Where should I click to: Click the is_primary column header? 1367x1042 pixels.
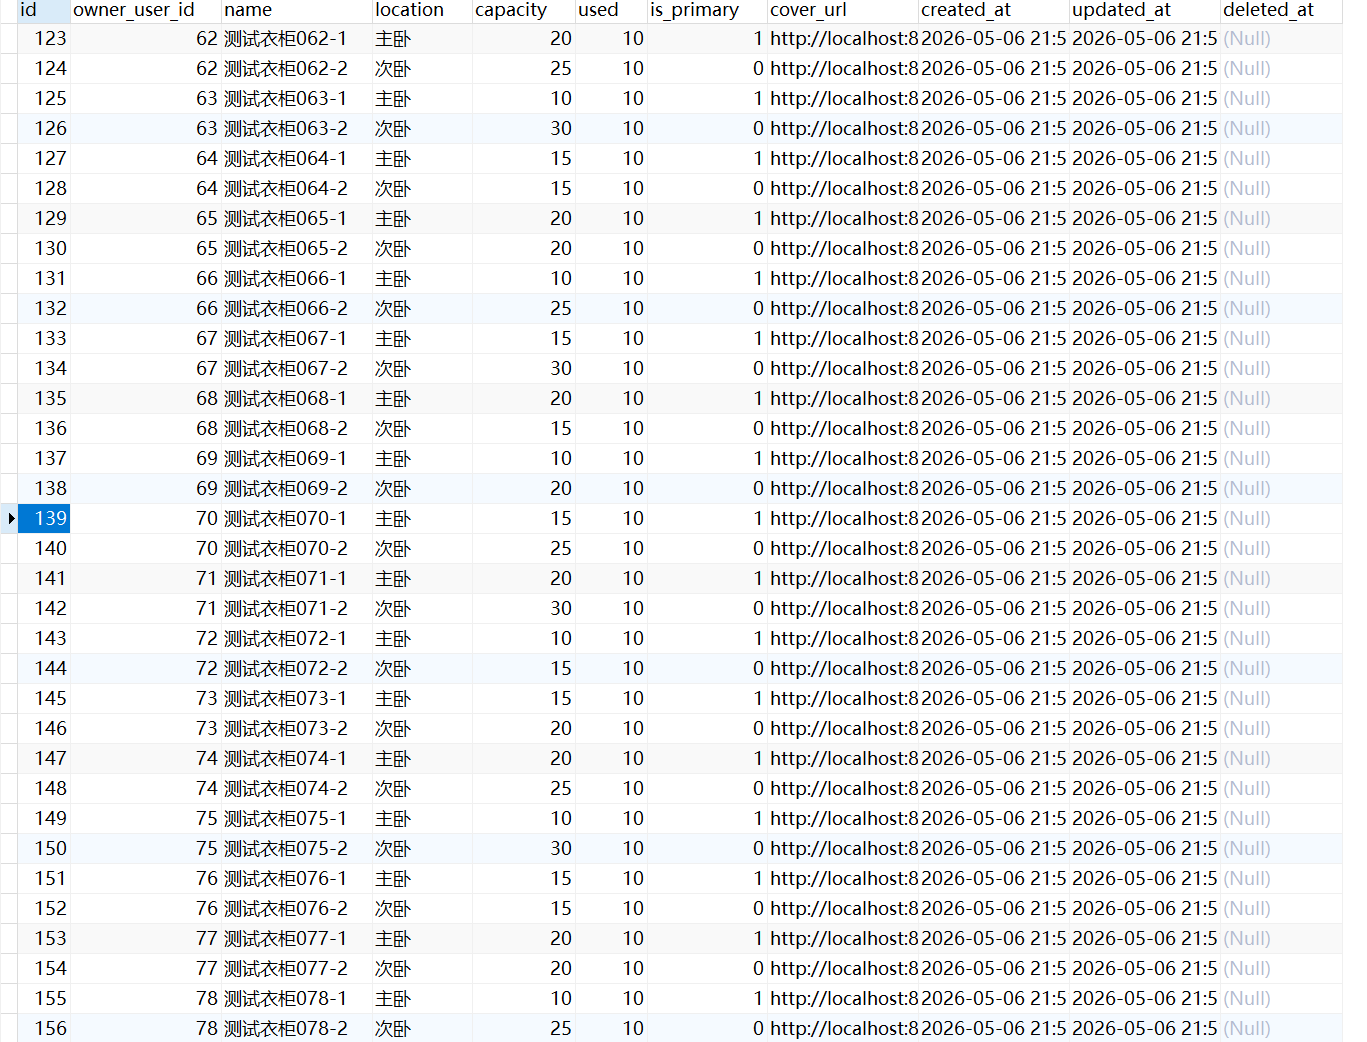point(707,10)
